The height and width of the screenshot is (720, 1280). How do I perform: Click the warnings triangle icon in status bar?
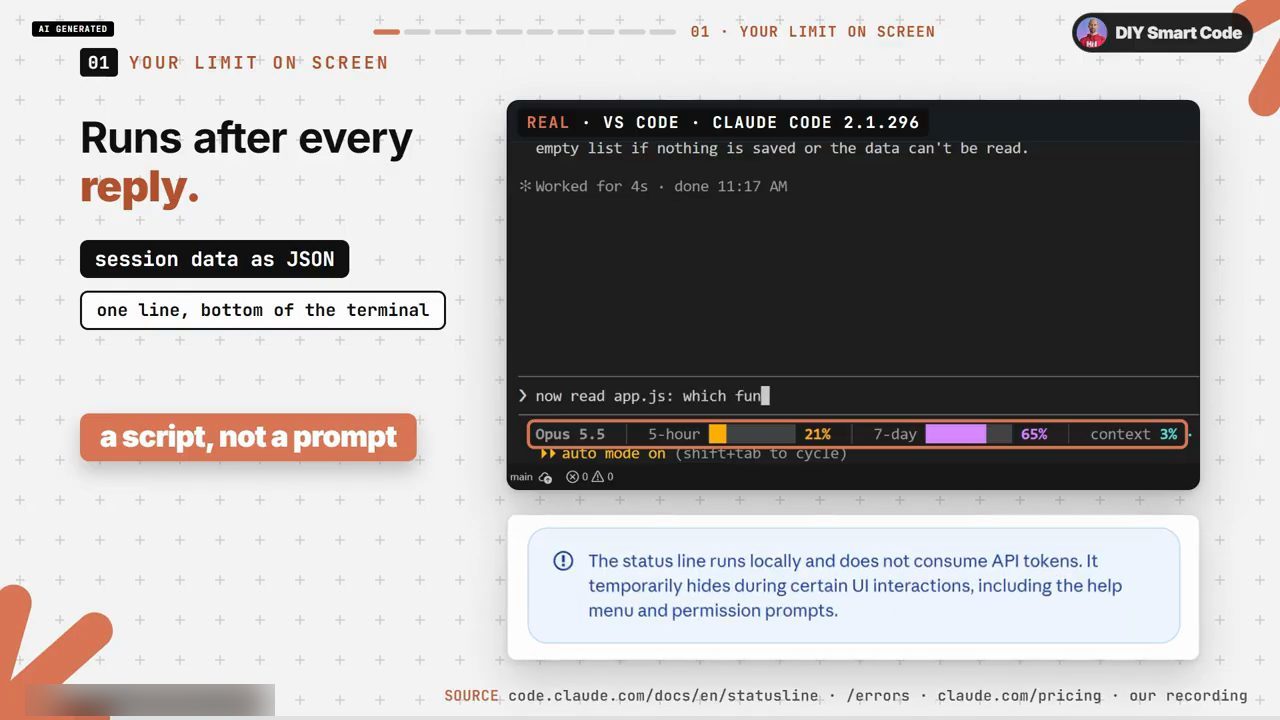[597, 477]
